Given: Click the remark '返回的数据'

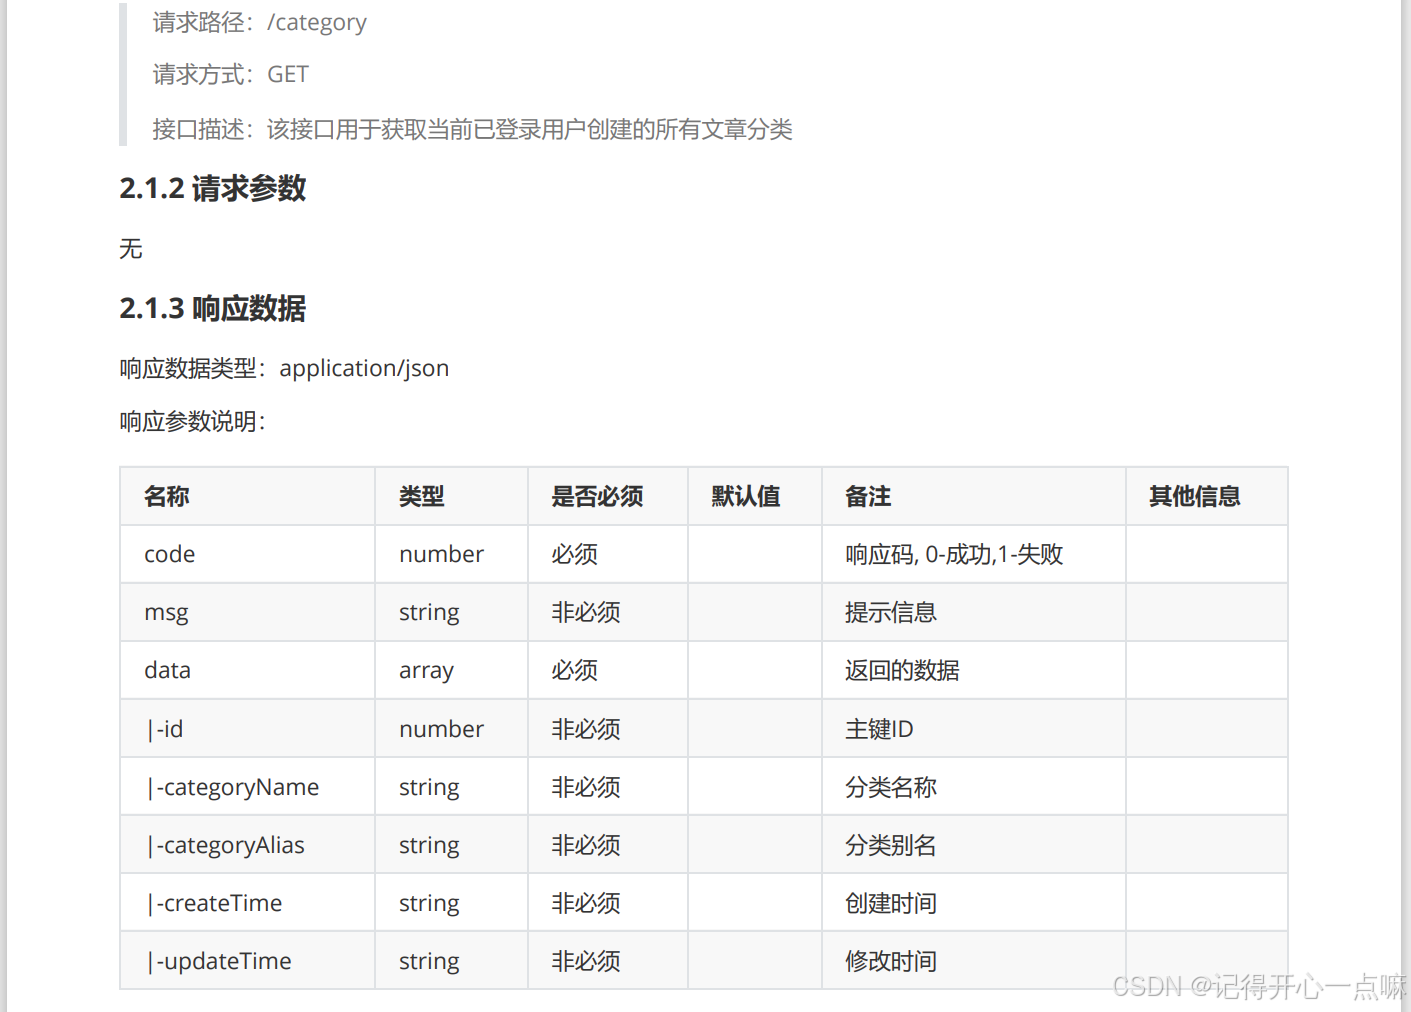Looking at the screenshot, I should coord(902,670).
